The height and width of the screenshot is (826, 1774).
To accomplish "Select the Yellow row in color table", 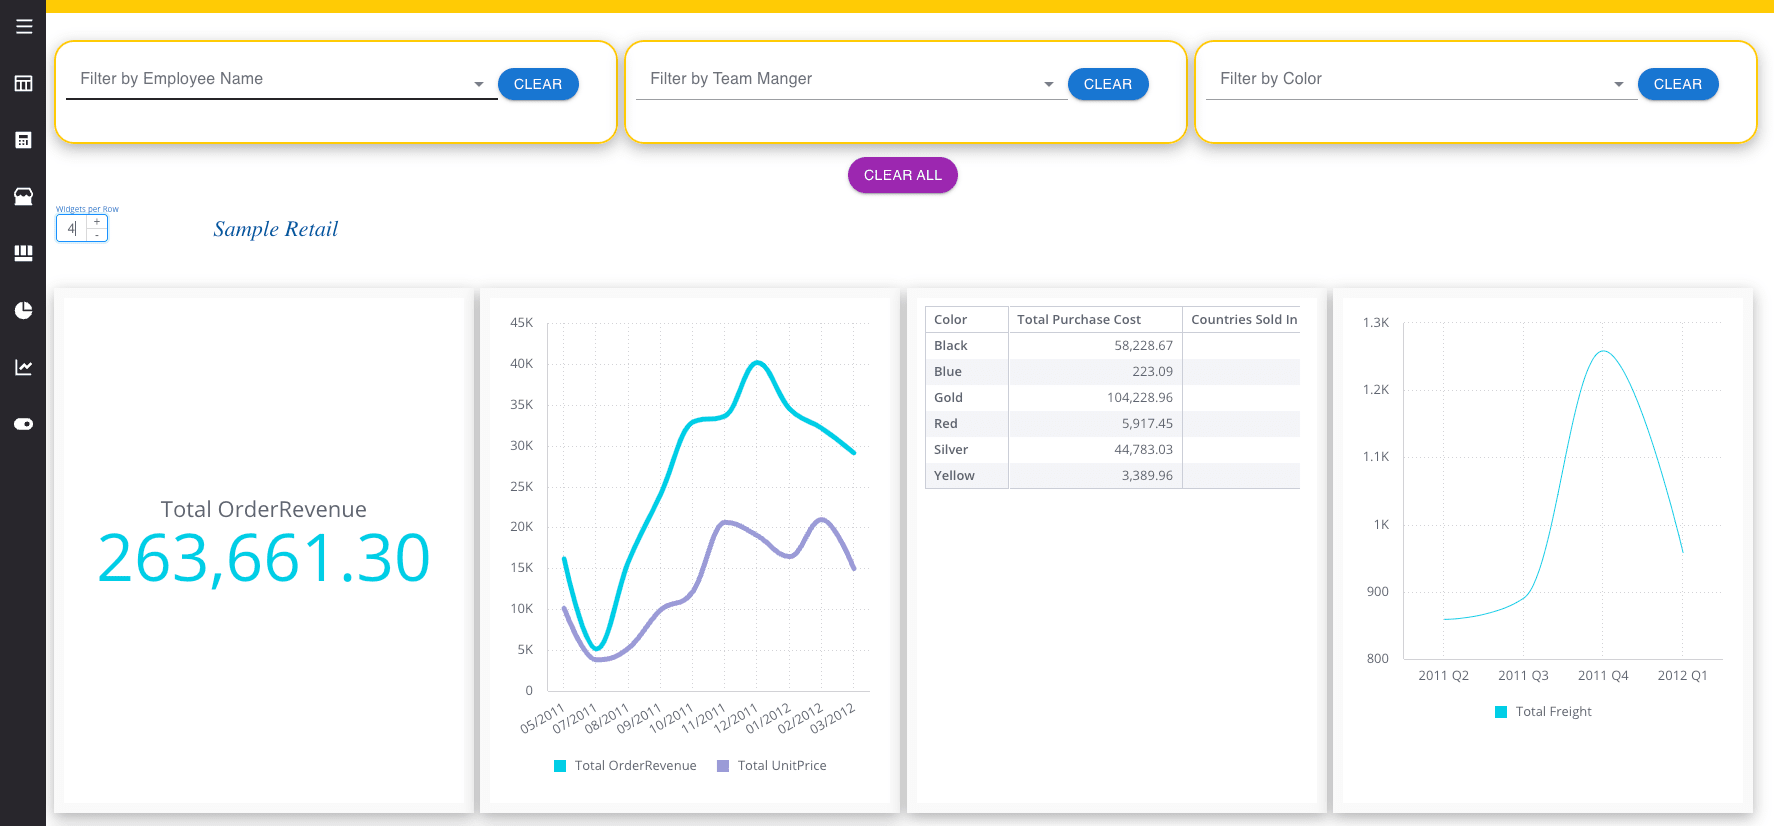I will pos(1113,475).
